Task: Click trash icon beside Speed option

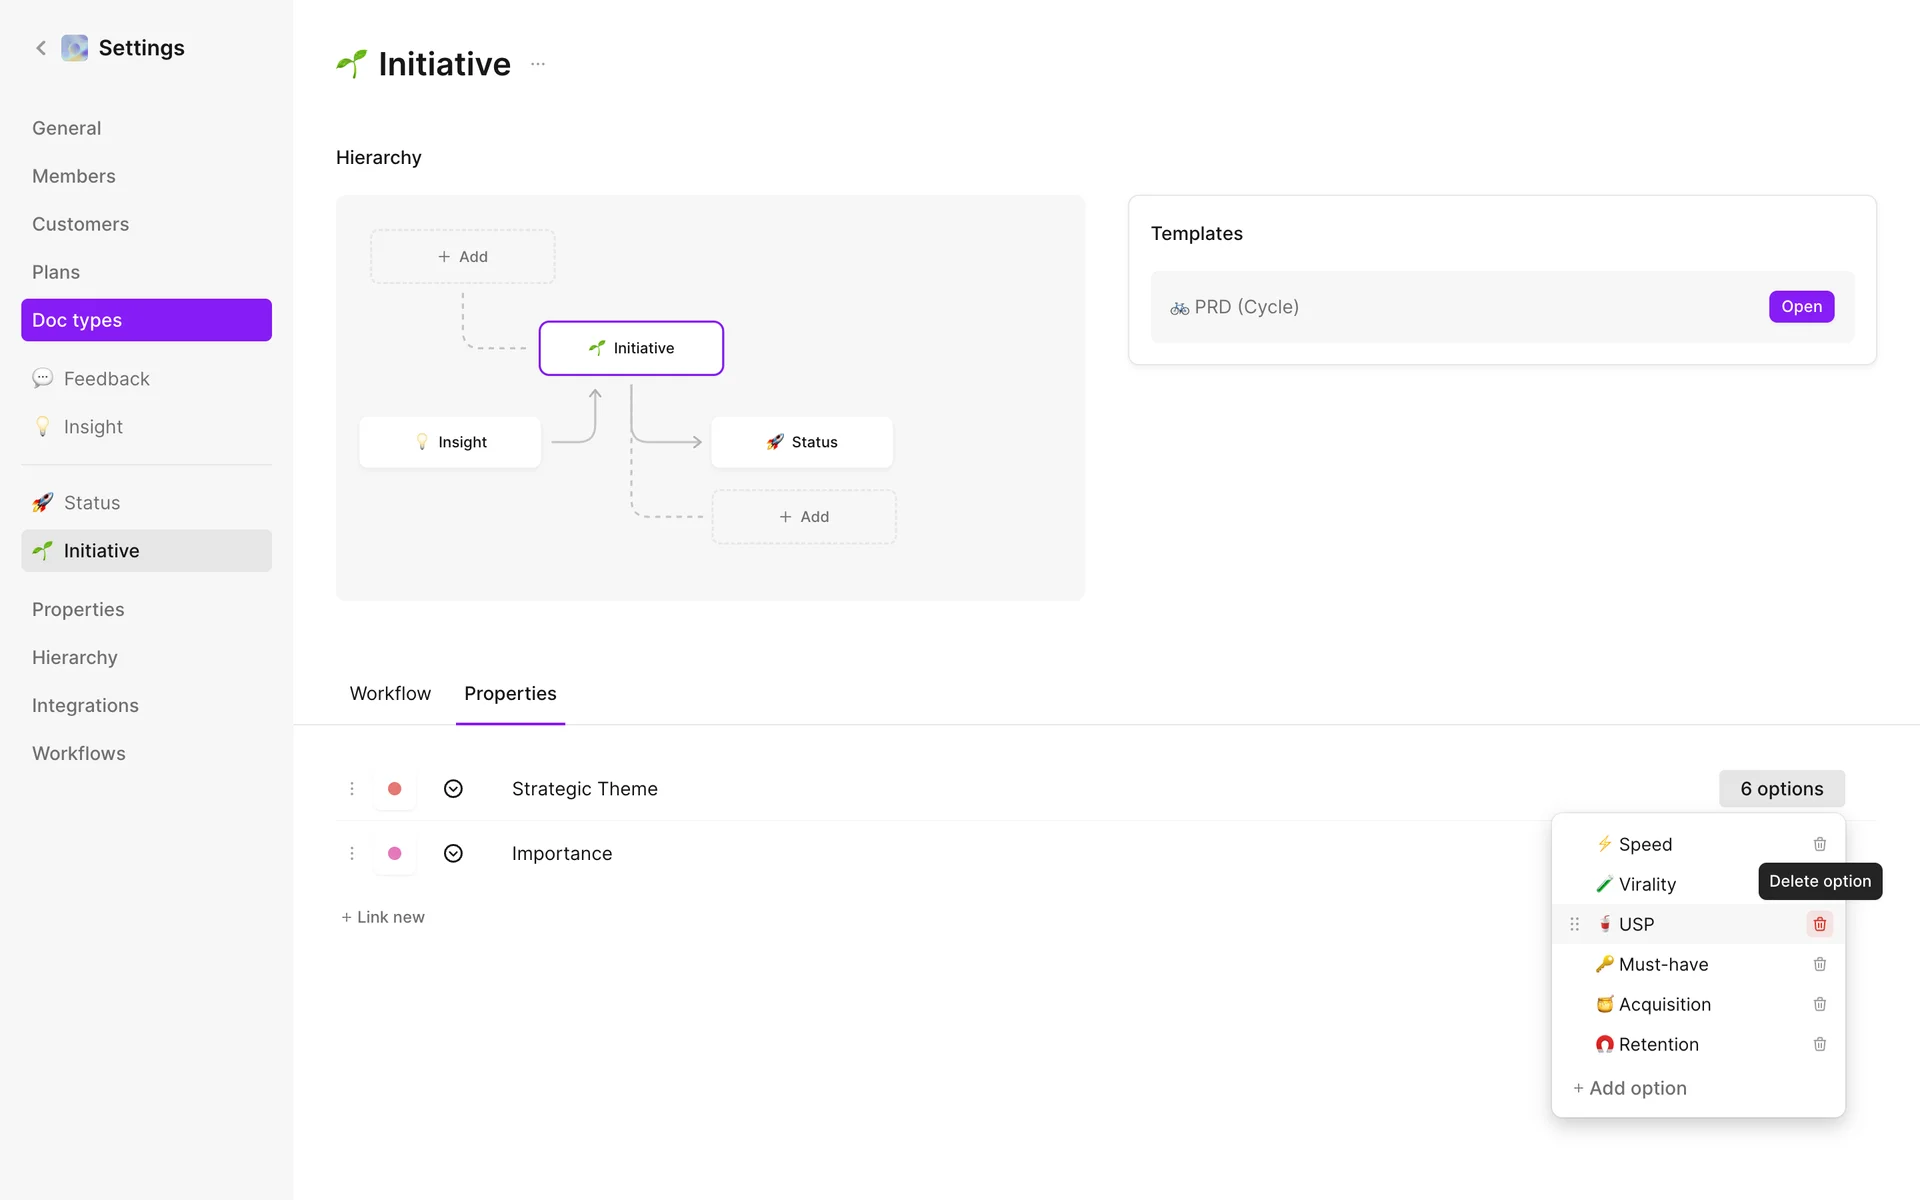Action: click(x=1819, y=844)
